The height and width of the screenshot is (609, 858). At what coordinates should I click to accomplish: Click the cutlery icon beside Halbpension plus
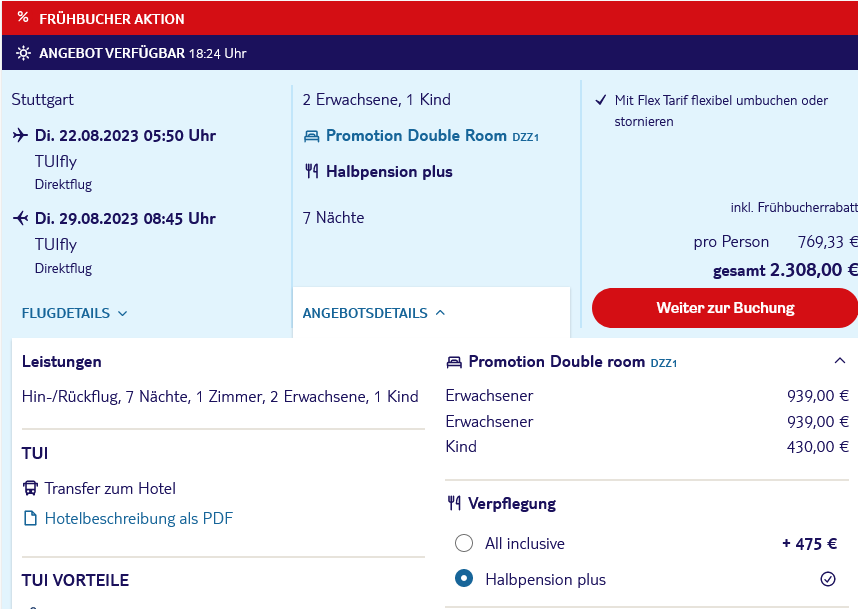(x=311, y=172)
